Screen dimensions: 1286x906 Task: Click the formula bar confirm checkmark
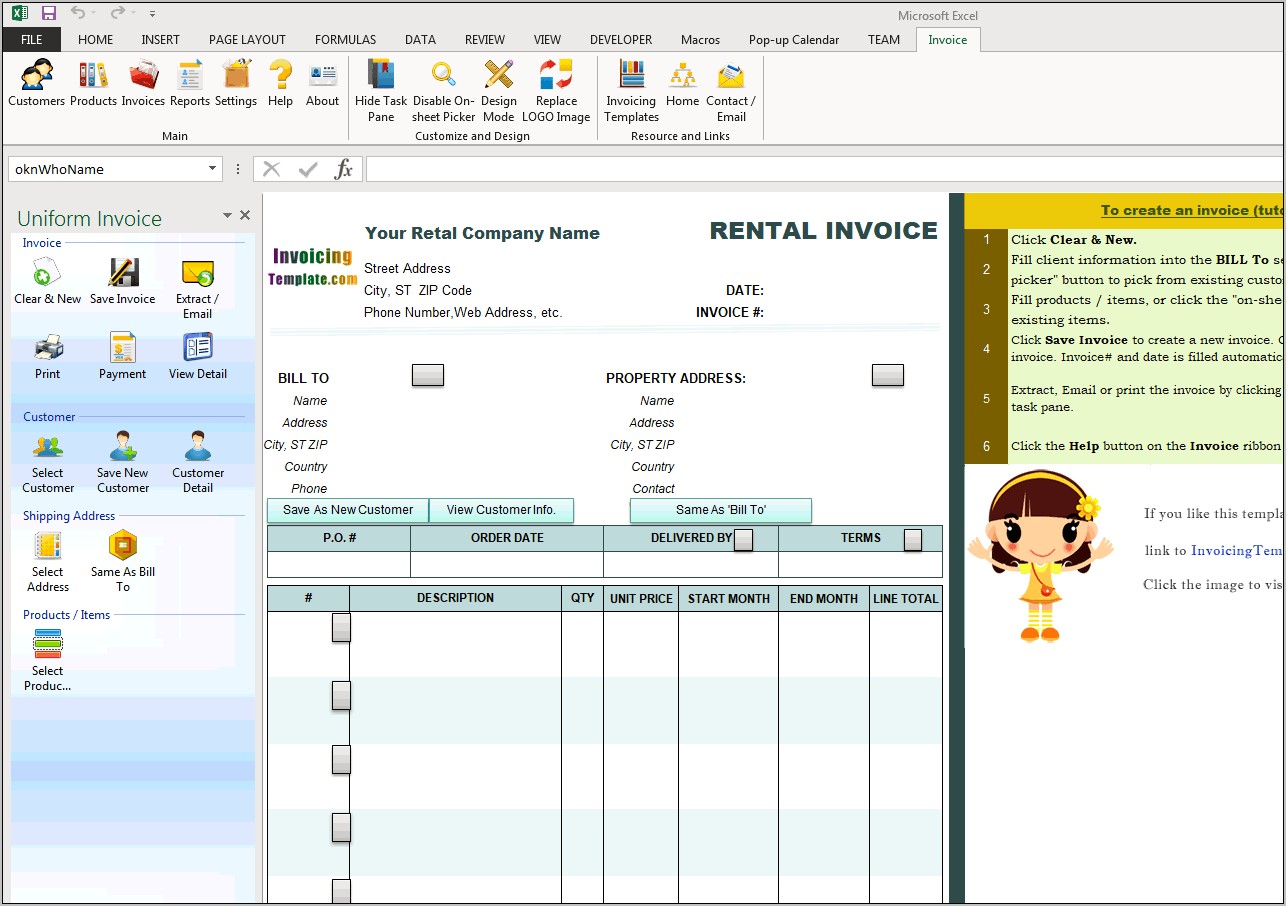coord(308,169)
